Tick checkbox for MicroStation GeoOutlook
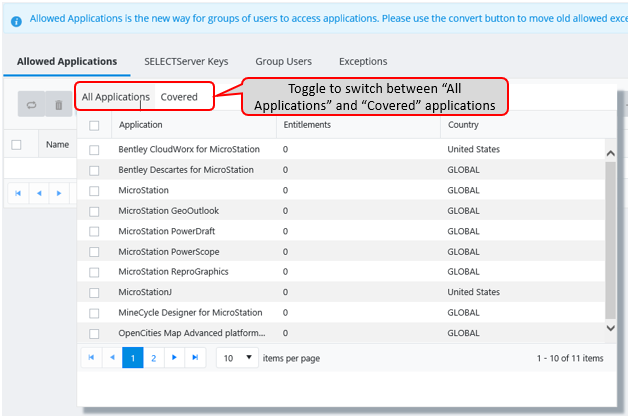Viewport: 630px width, 418px height. click(94, 211)
